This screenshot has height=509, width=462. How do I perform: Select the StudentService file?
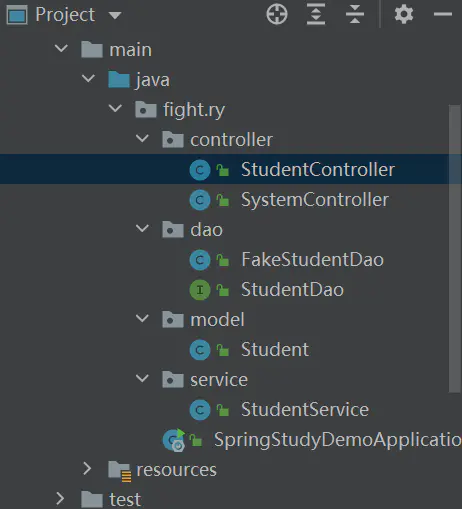click(305, 410)
